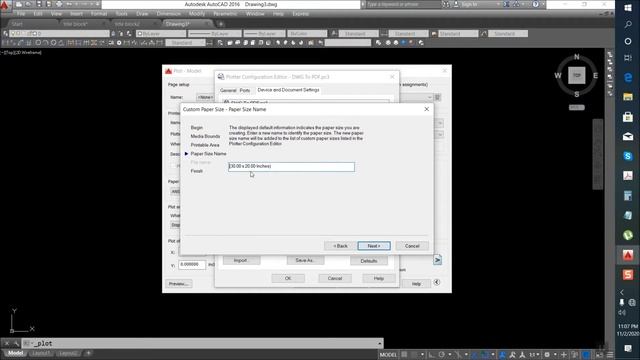This screenshot has height=360, width=640.
Task: Open the ByLayer lineweight dropdown
Action: point(264,33)
